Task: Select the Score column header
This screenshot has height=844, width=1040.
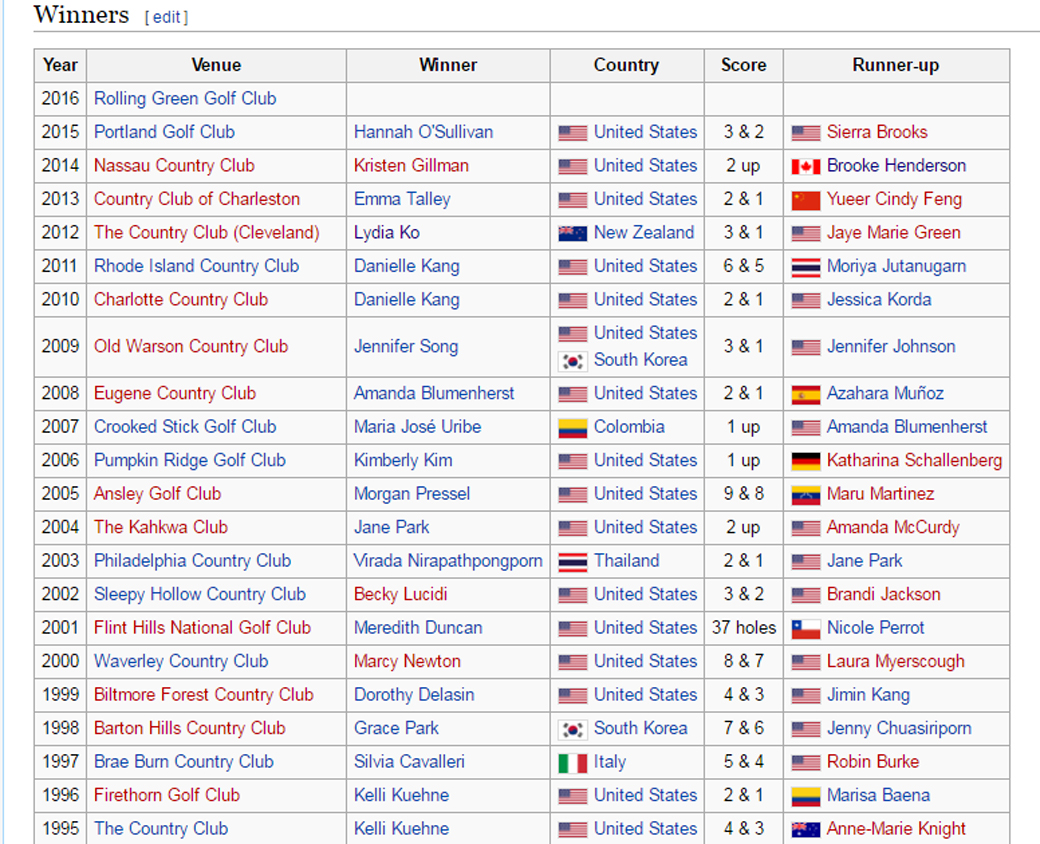Action: point(744,65)
